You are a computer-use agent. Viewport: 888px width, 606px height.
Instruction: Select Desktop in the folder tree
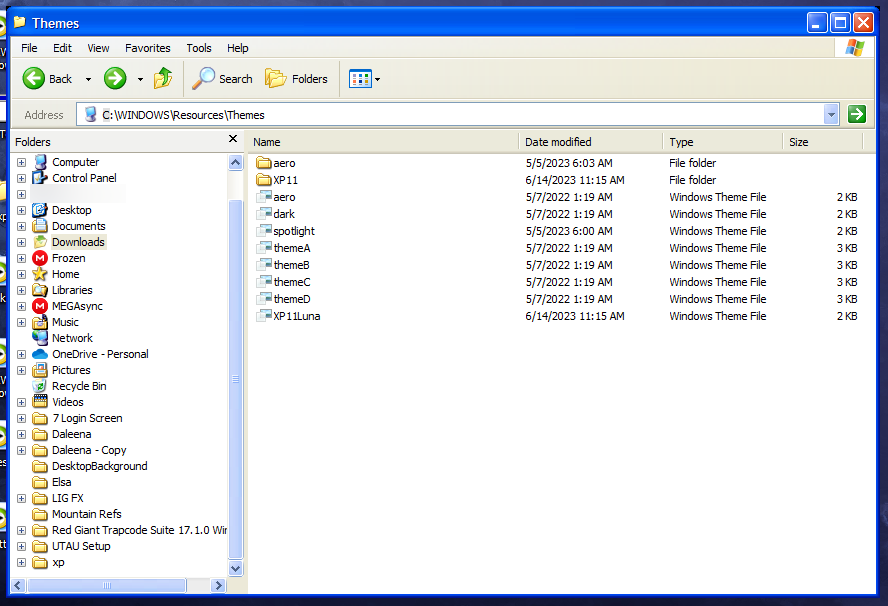click(71, 210)
